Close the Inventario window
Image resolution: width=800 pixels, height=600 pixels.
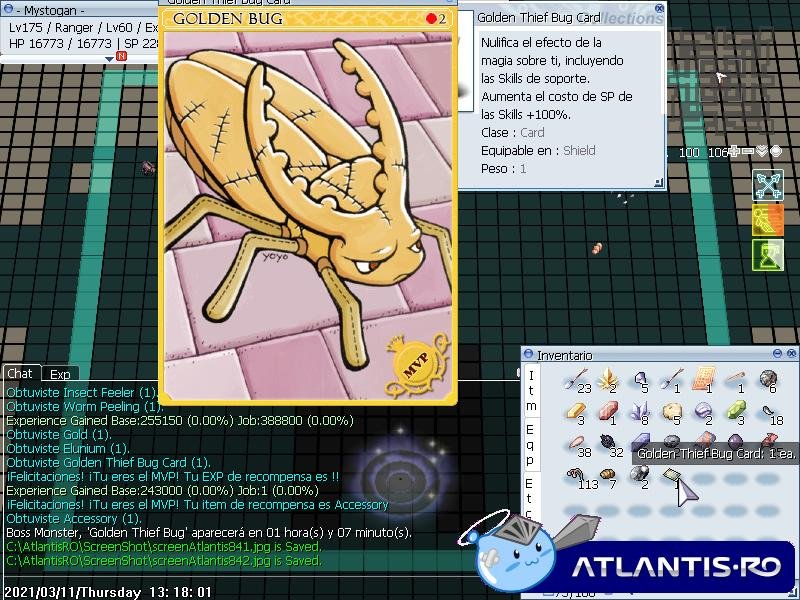pyautogui.click(x=791, y=353)
